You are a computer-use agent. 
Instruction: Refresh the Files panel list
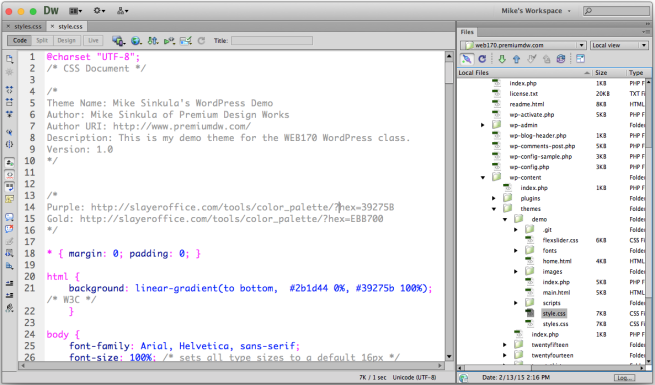coord(482,59)
